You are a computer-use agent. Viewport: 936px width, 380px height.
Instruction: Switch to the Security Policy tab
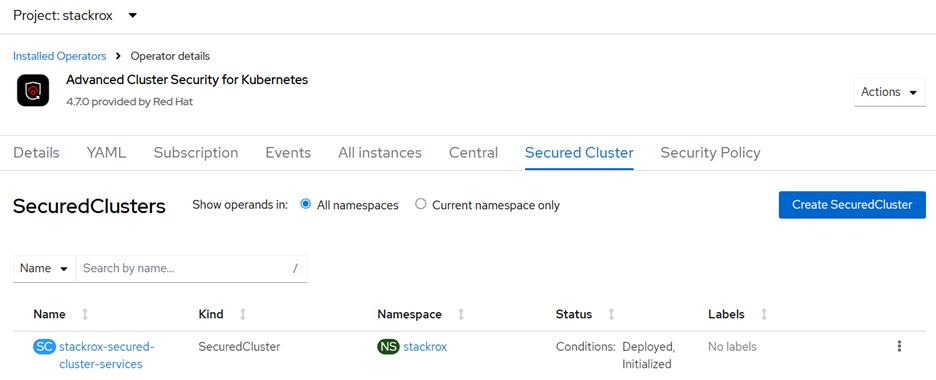(x=710, y=153)
